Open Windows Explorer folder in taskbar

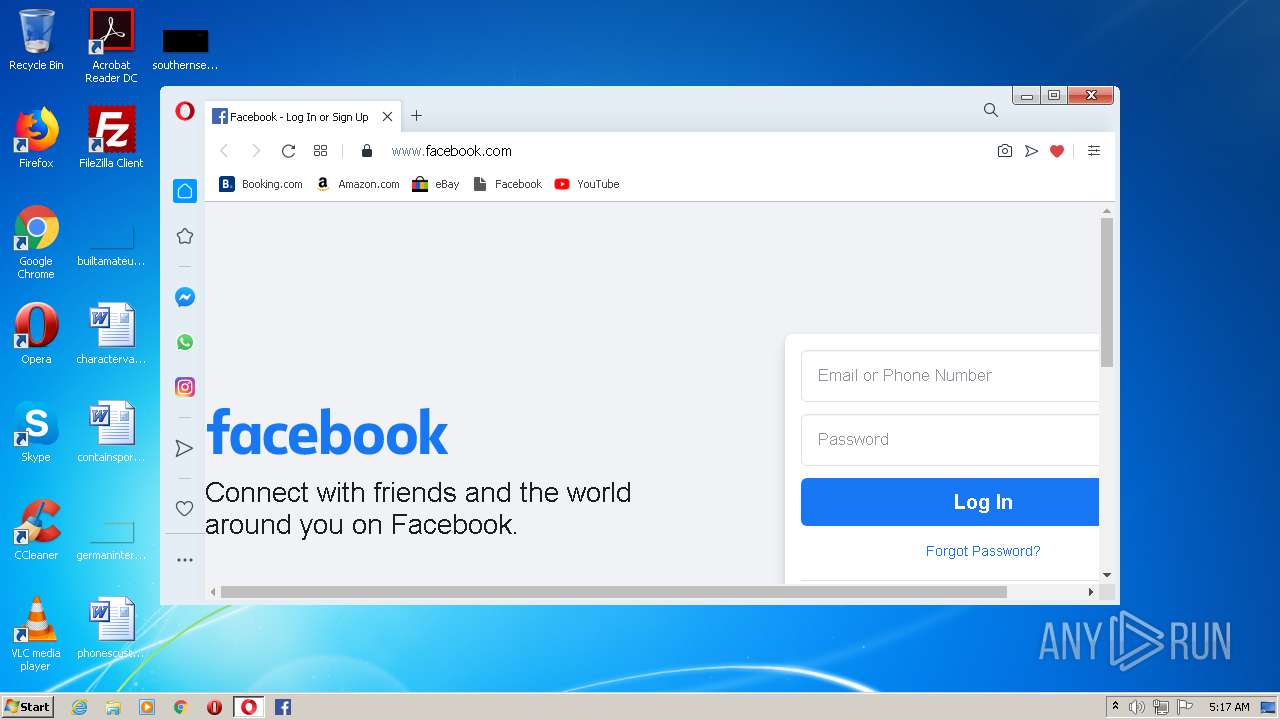(x=113, y=707)
